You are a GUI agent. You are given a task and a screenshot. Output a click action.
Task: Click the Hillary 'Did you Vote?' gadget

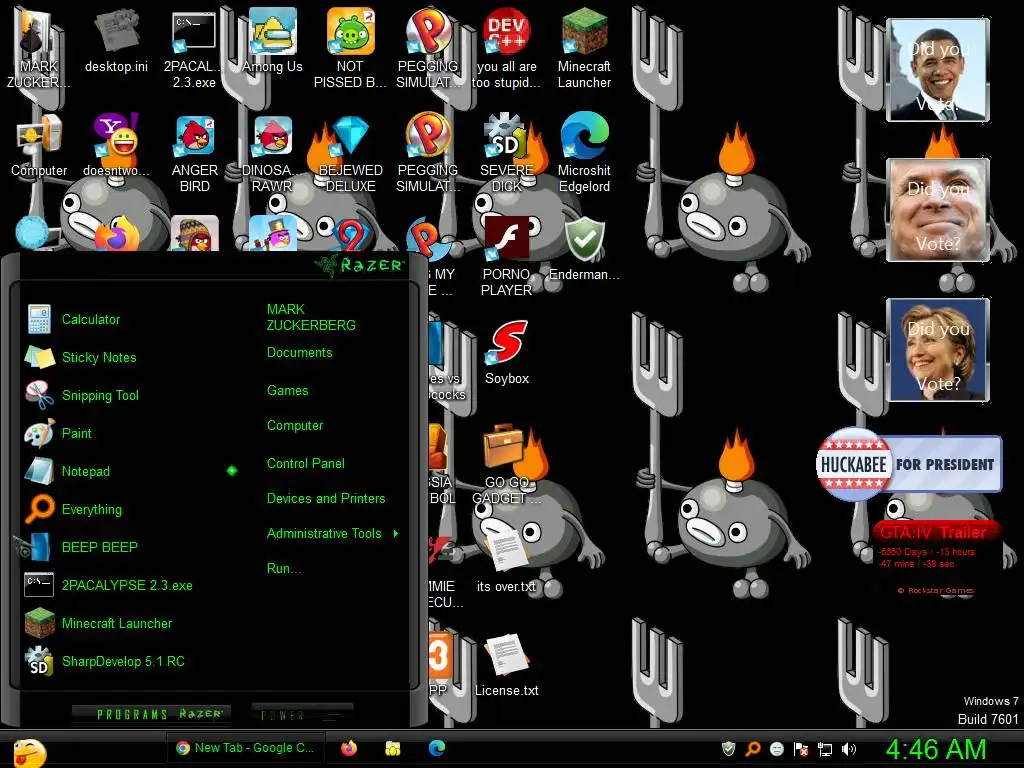click(x=938, y=349)
